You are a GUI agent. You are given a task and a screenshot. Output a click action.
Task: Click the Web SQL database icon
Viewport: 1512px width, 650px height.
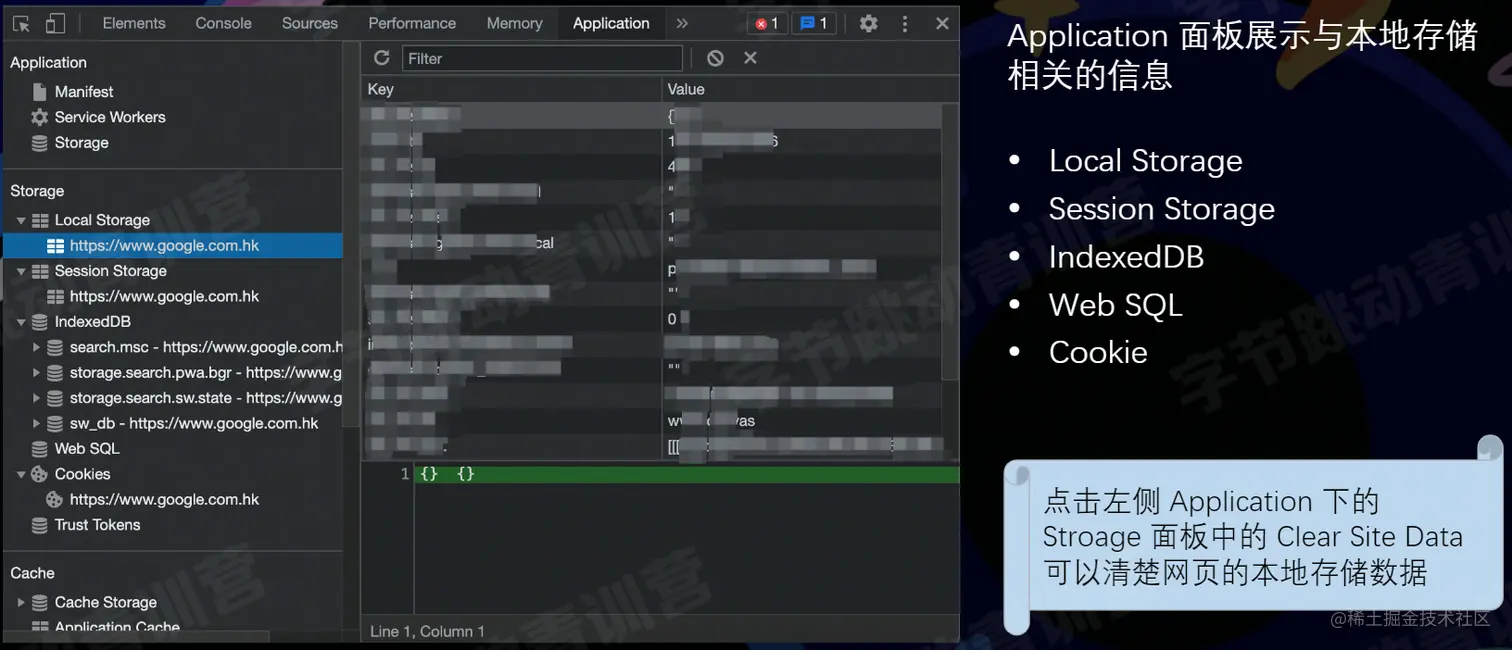point(40,449)
